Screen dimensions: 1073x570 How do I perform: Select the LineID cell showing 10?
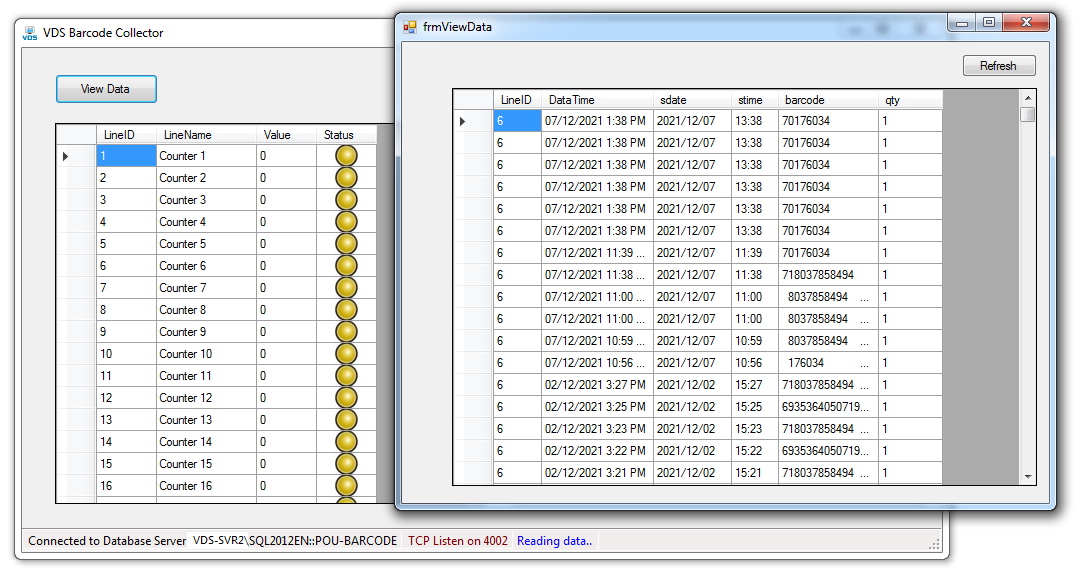[x=127, y=354]
